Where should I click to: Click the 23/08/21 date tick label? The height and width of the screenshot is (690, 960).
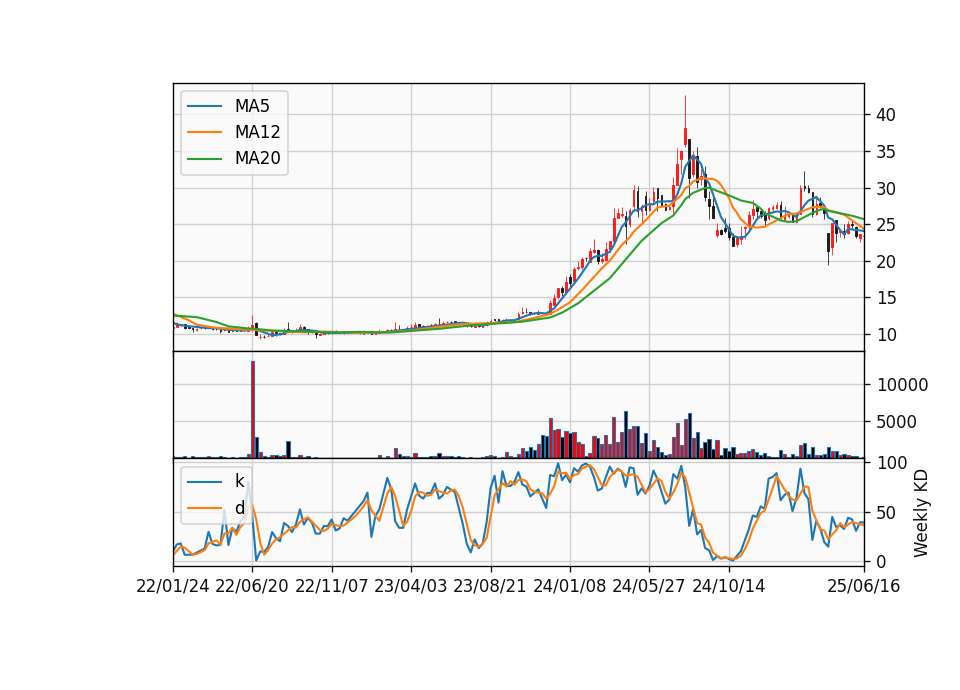coord(490,587)
